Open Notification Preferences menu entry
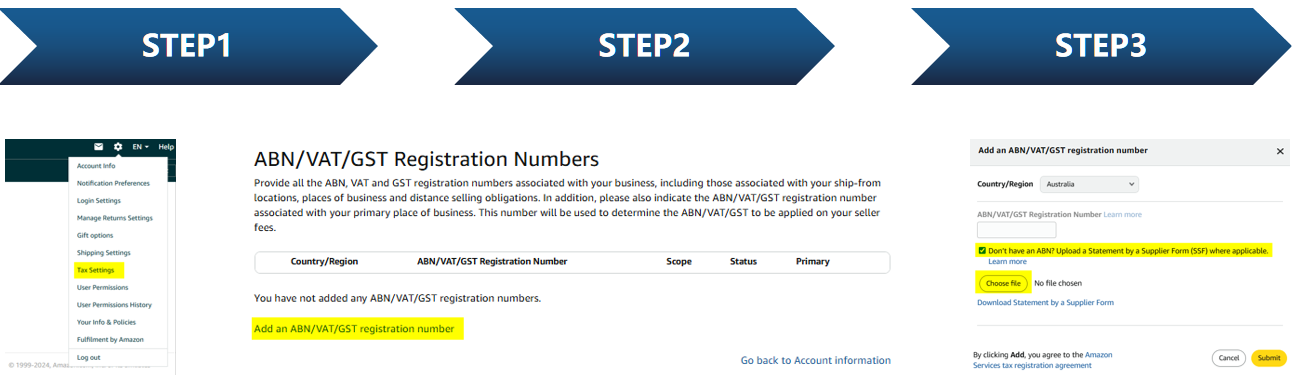Screen dimensions: 1297x379 coord(113,183)
